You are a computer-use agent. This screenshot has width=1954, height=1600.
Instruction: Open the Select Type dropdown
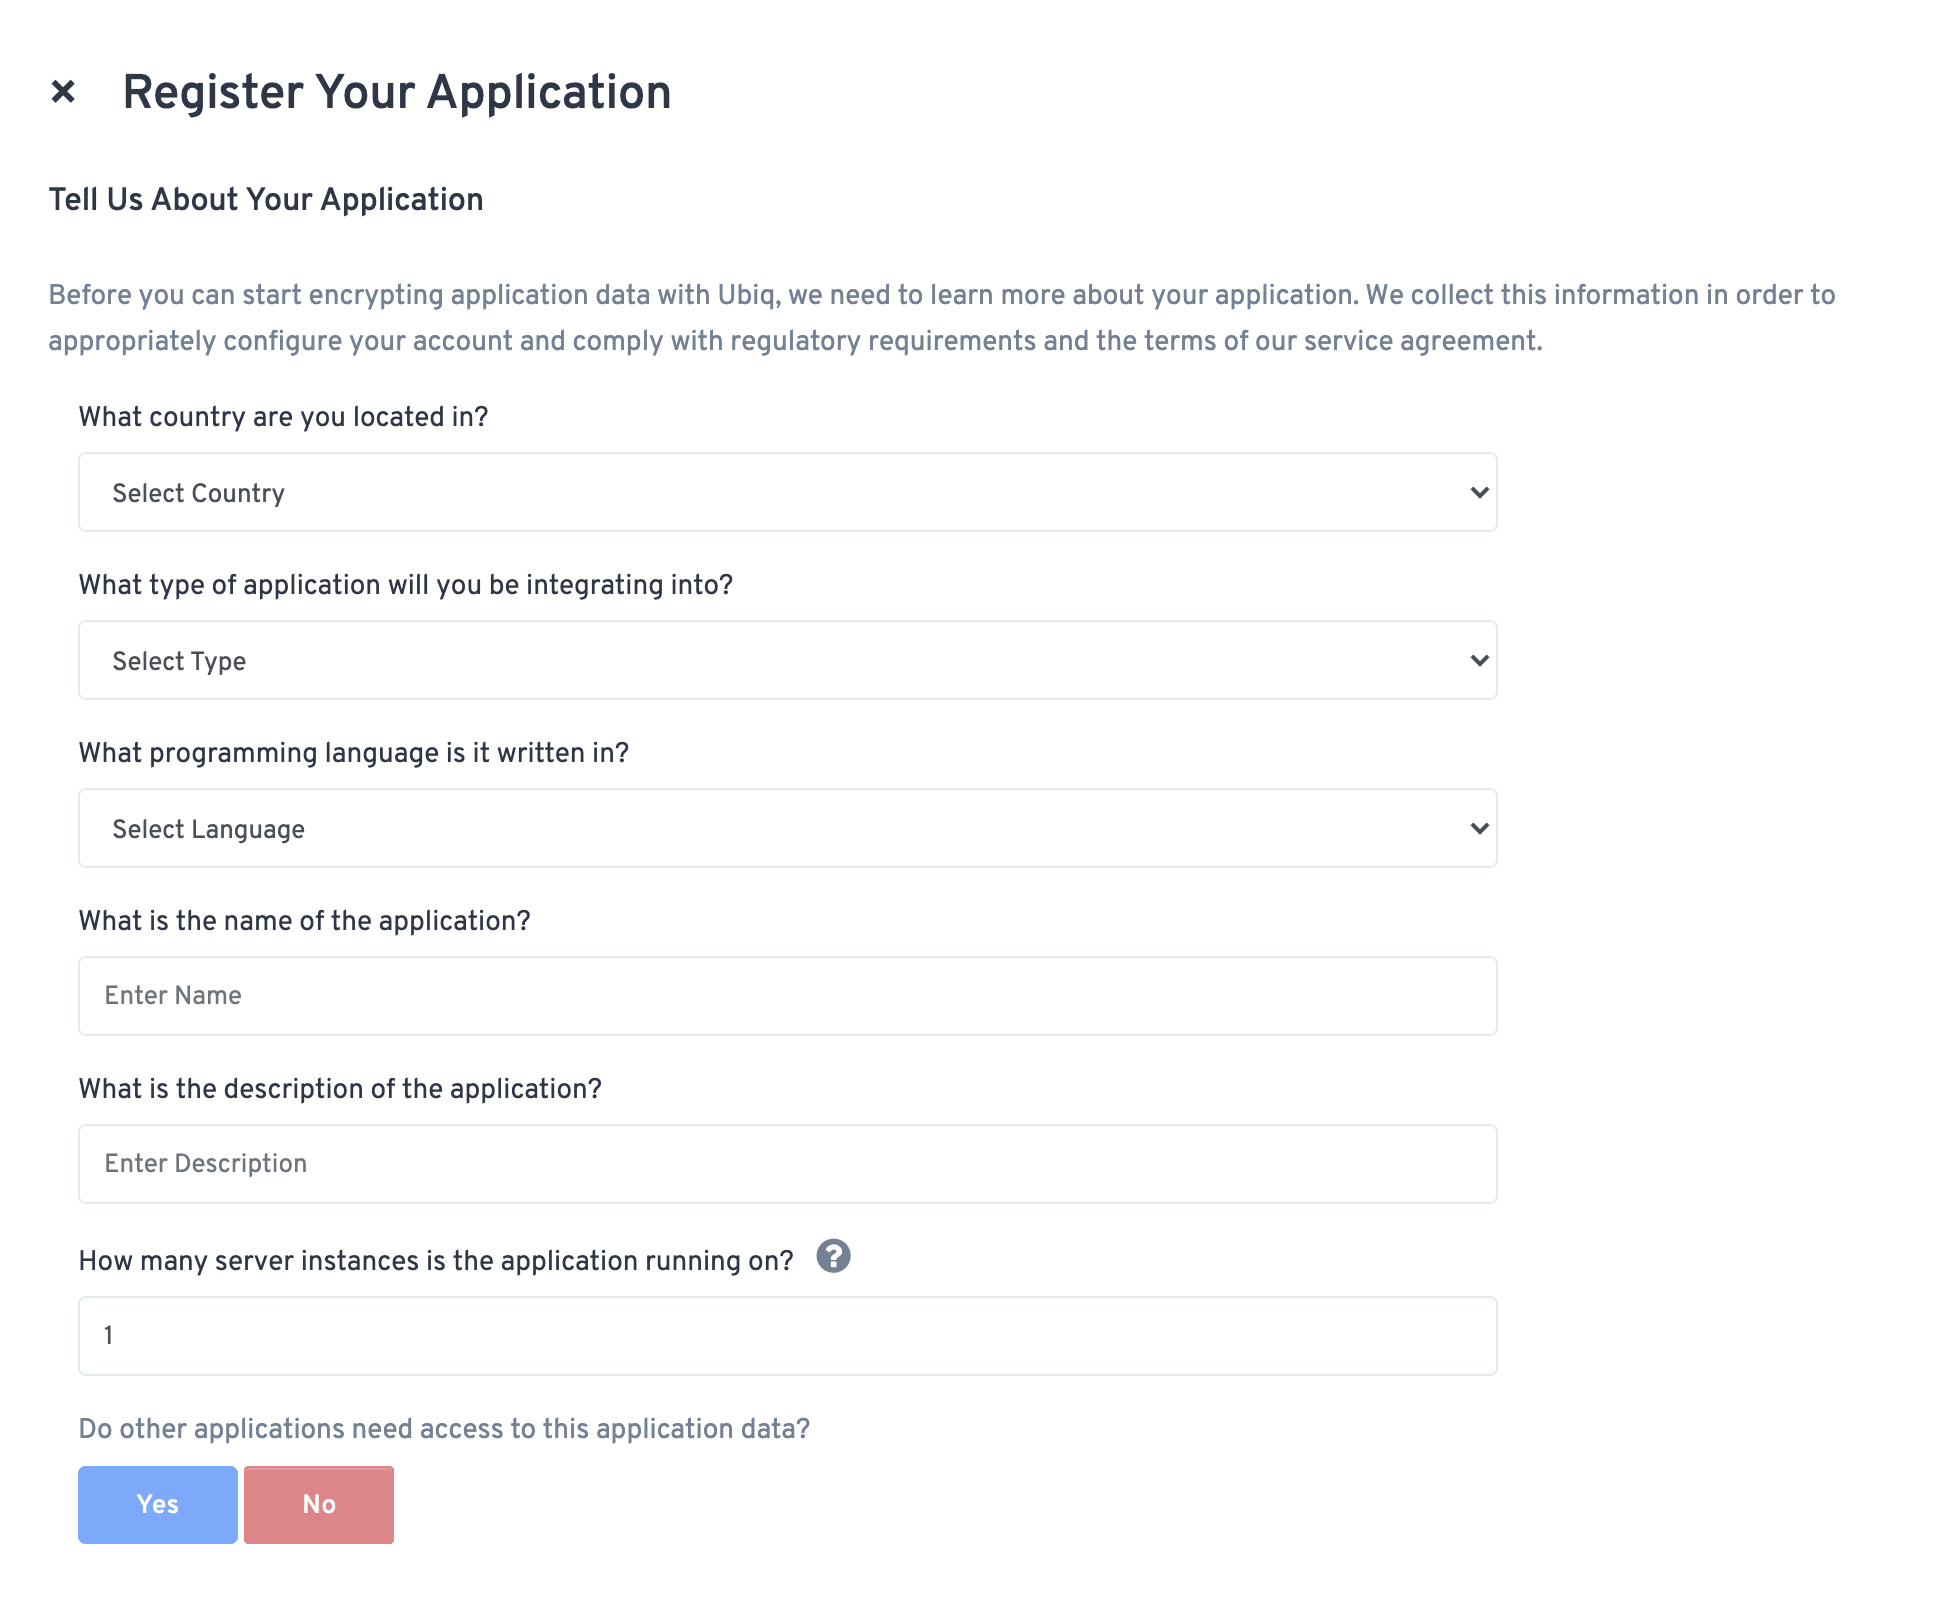pos(787,660)
